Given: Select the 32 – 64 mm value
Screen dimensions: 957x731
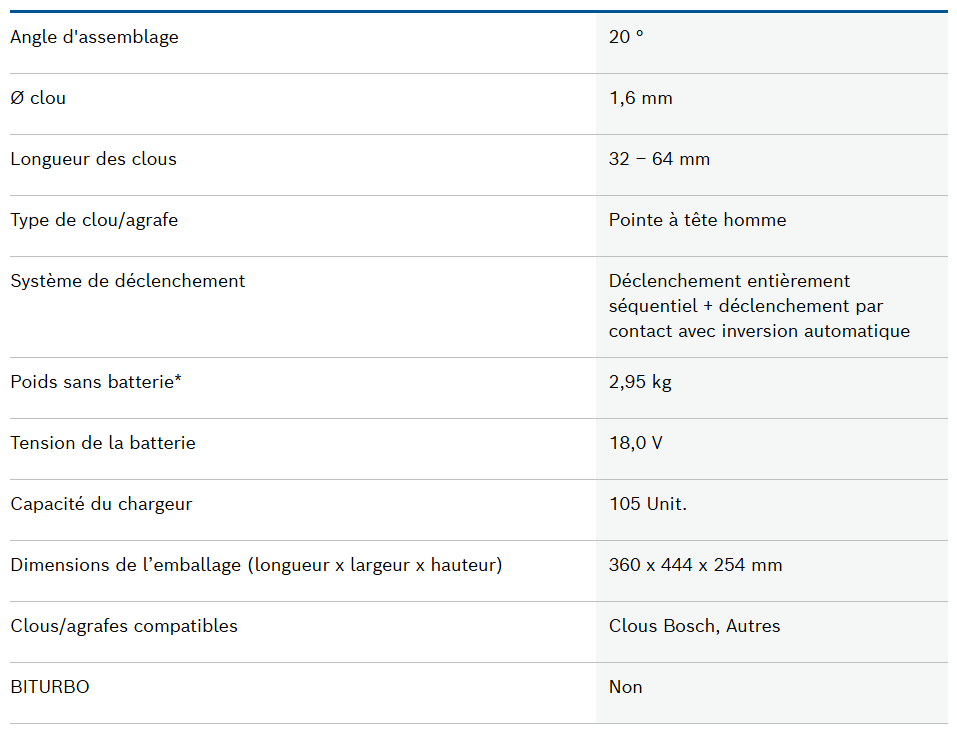Looking at the screenshot, I should tap(659, 160).
